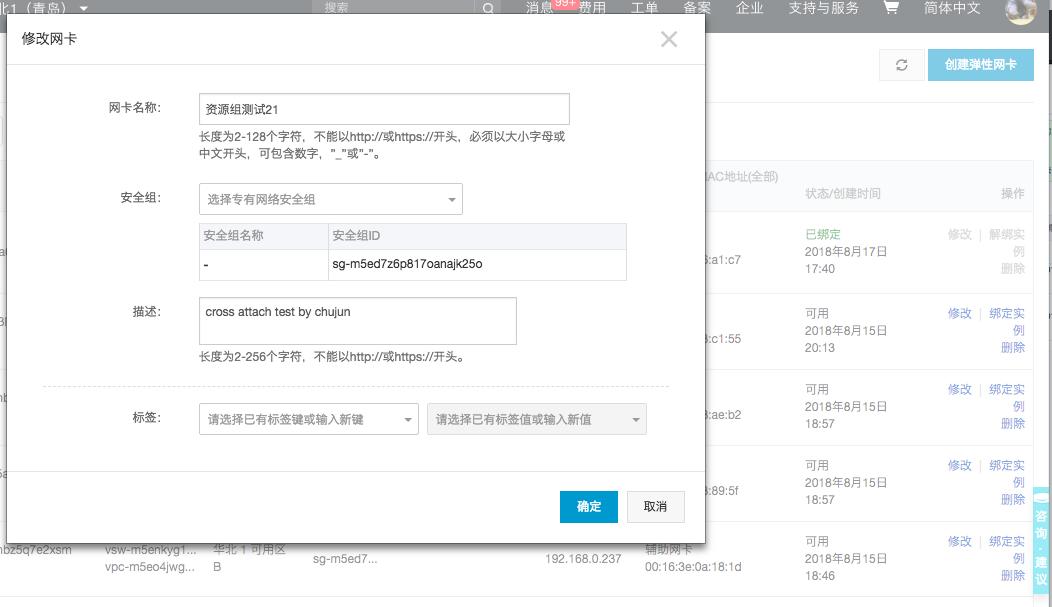The width and height of the screenshot is (1052, 607).
Task: Switch language via 简体中文
Action: pos(952,9)
